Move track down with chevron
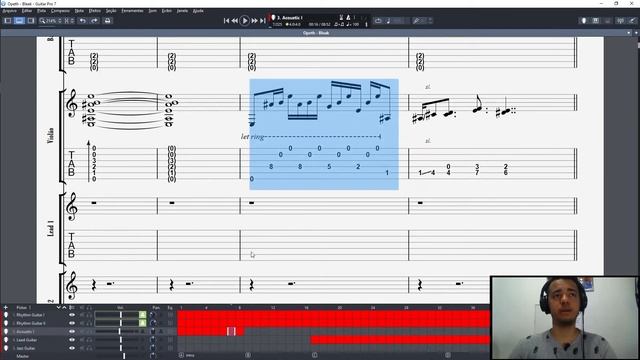The height and width of the screenshot is (360, 640). click(x=58, y=307)
